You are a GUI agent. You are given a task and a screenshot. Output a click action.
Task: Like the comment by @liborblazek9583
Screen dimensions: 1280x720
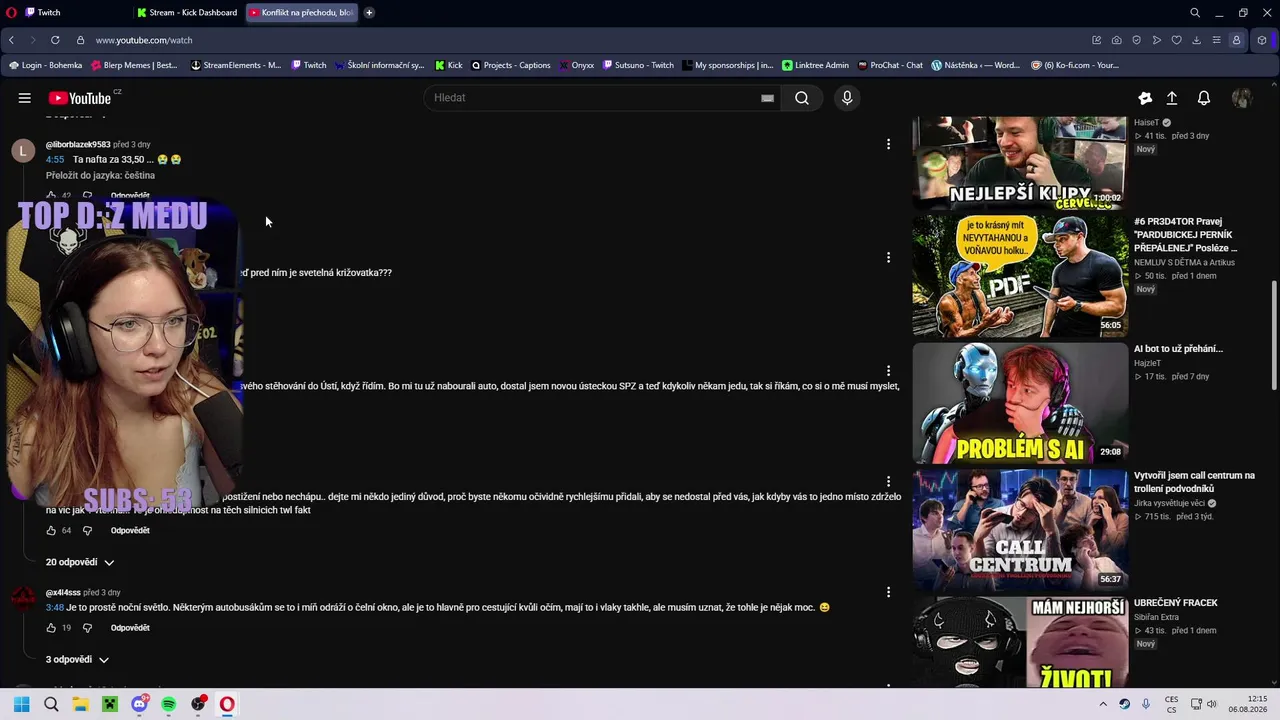click(51, 196)
